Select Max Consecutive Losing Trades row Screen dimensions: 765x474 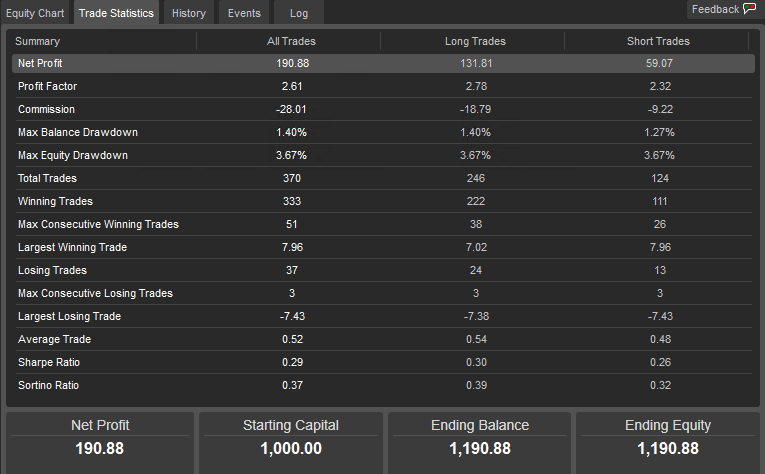point(383,293)
